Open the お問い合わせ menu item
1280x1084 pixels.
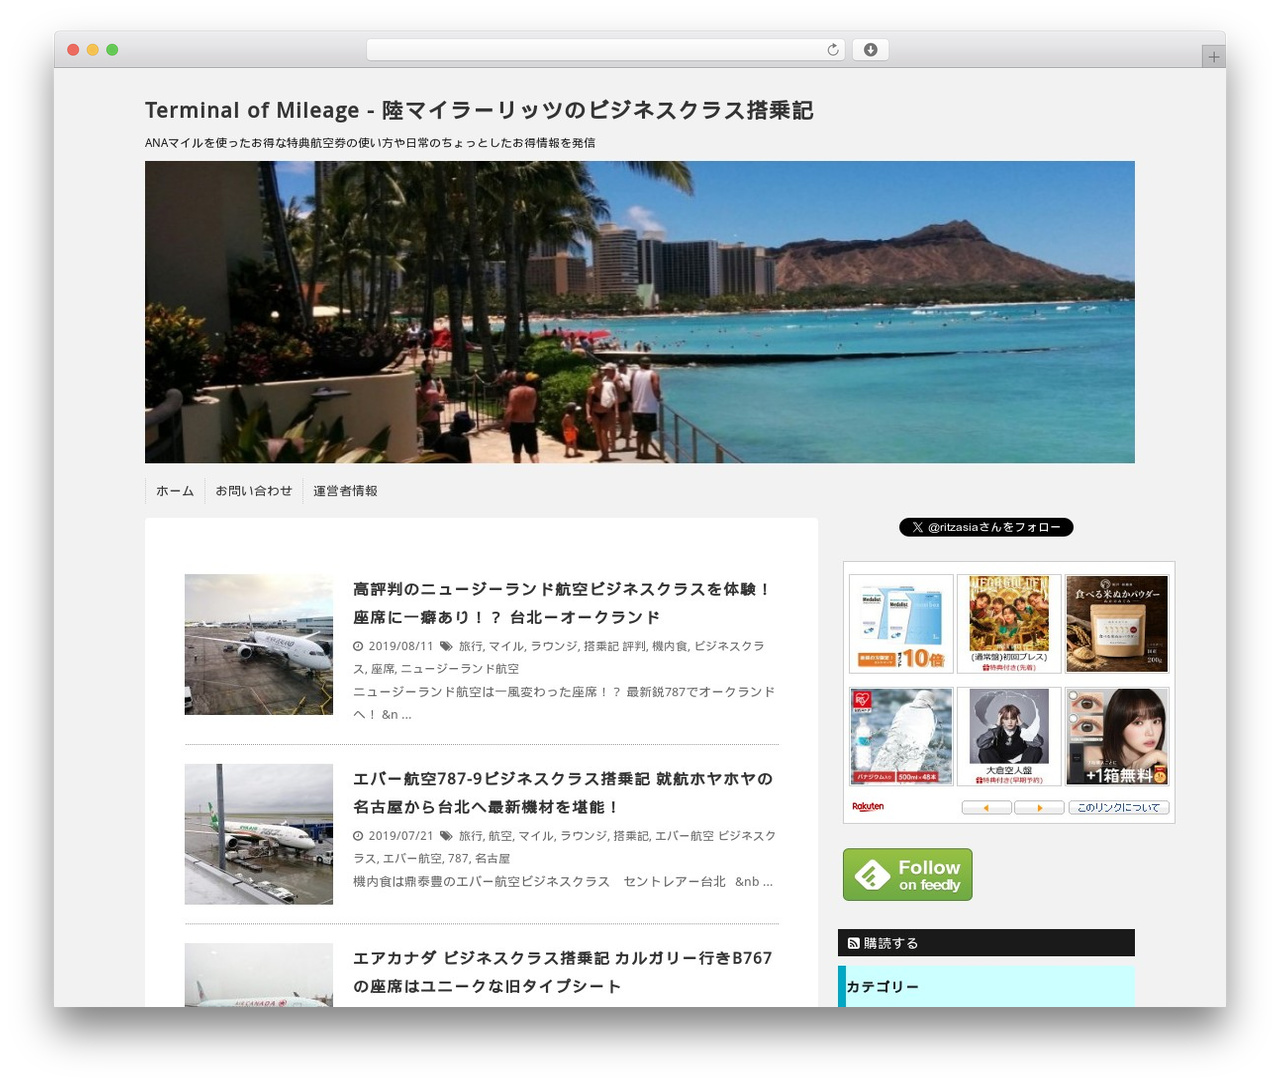[254, 491]
